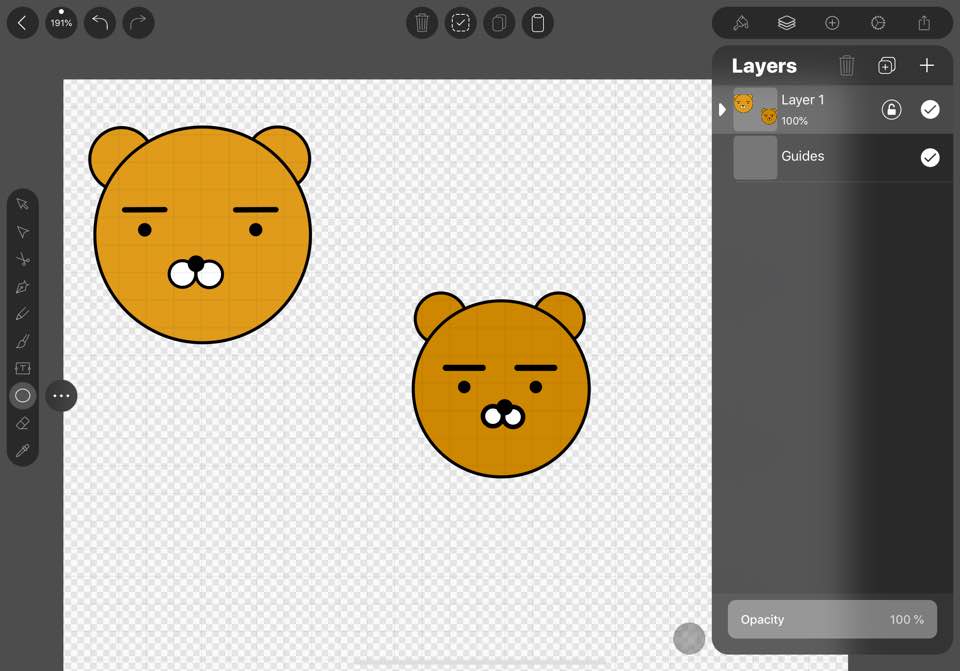This screenshot has height=671, width=960.
Task: Open more shape options ellipsis button
Action: (x=61, y=395)
